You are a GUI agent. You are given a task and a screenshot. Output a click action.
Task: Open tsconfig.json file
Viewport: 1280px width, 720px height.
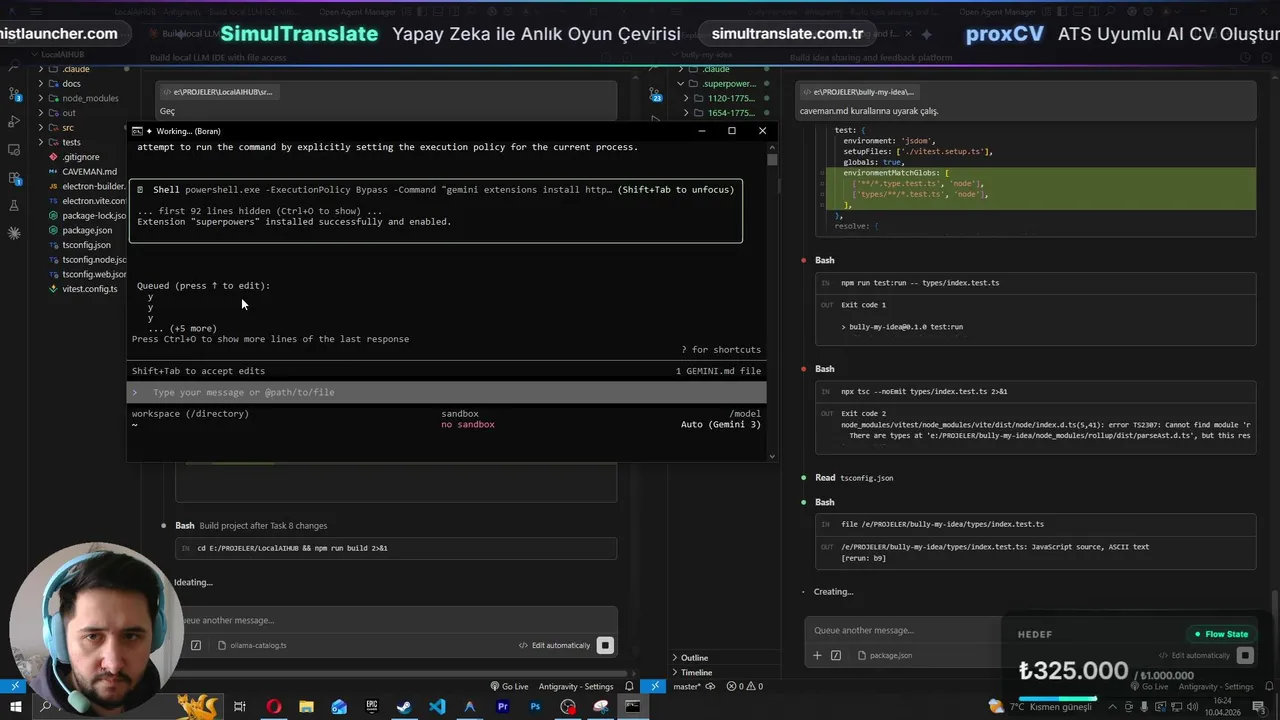pyautogui.click(x=86, y=245)
